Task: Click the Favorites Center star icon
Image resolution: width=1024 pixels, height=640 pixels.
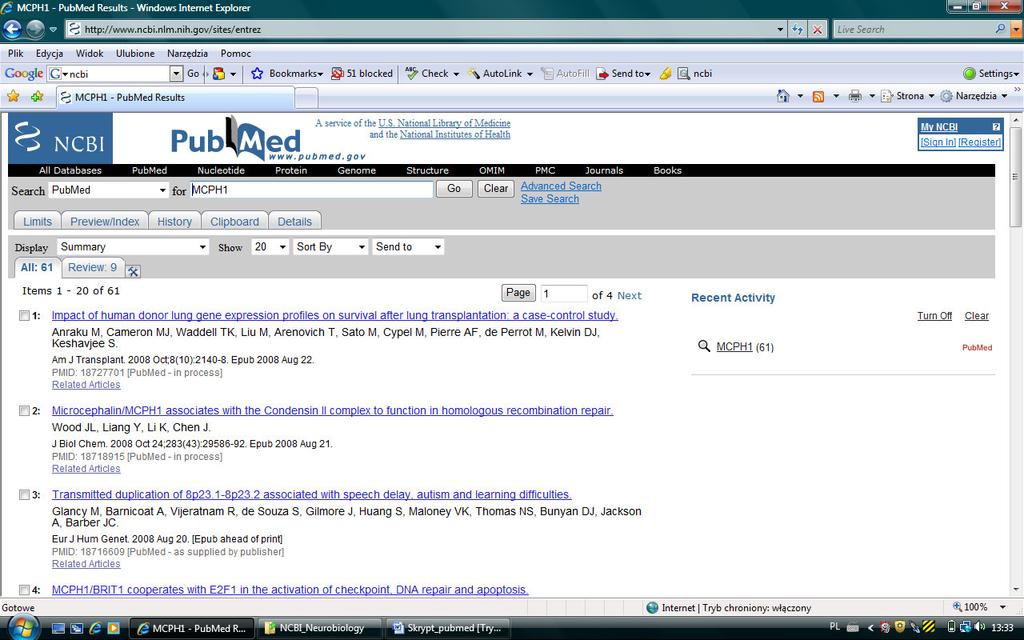Action: click(13, 97)
